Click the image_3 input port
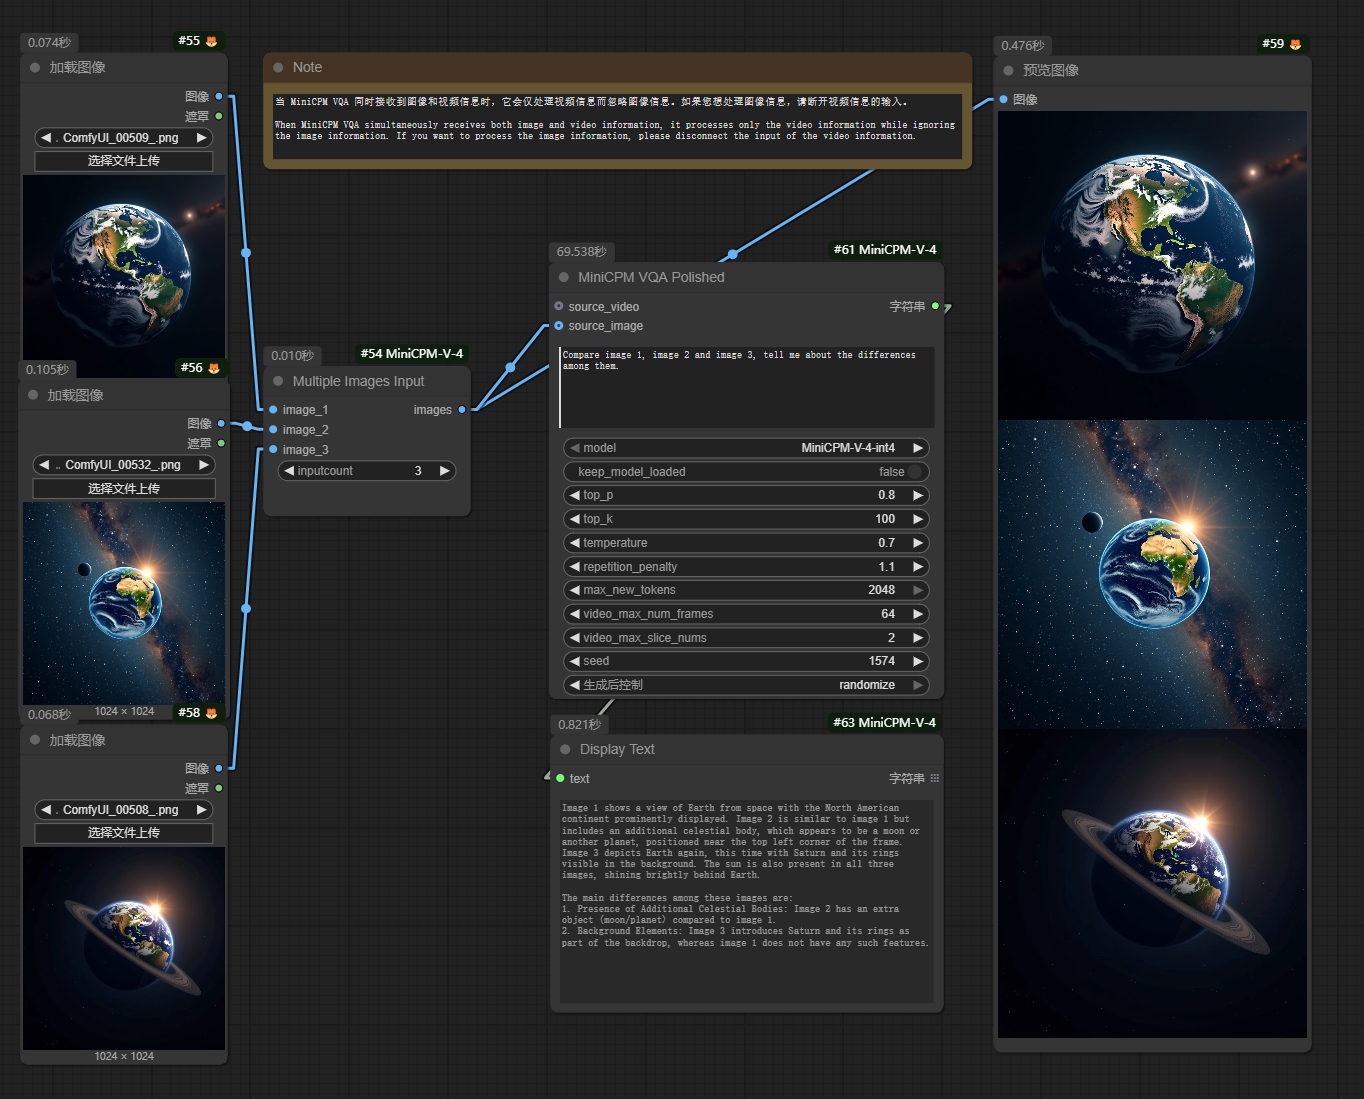 pos(273,449)
